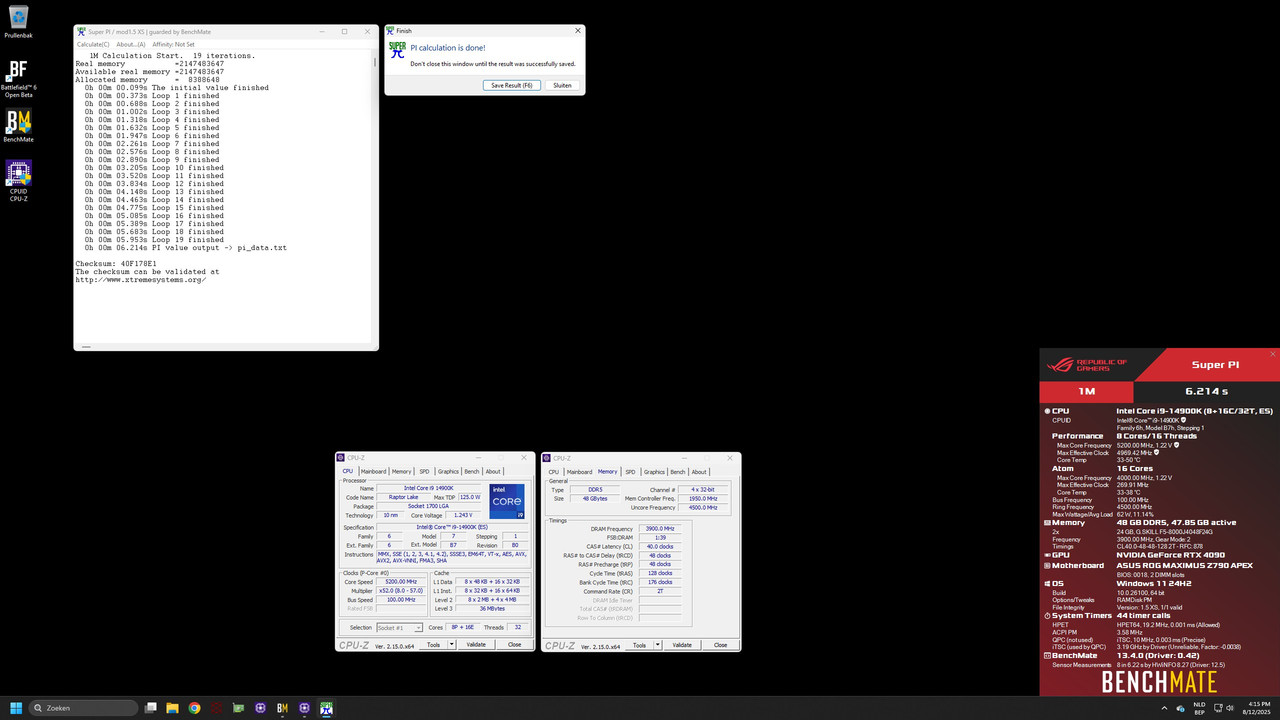Switch to SPD tab in CPU-Z memory timings window
1280x720 pixels.
[x=631, y=472]
